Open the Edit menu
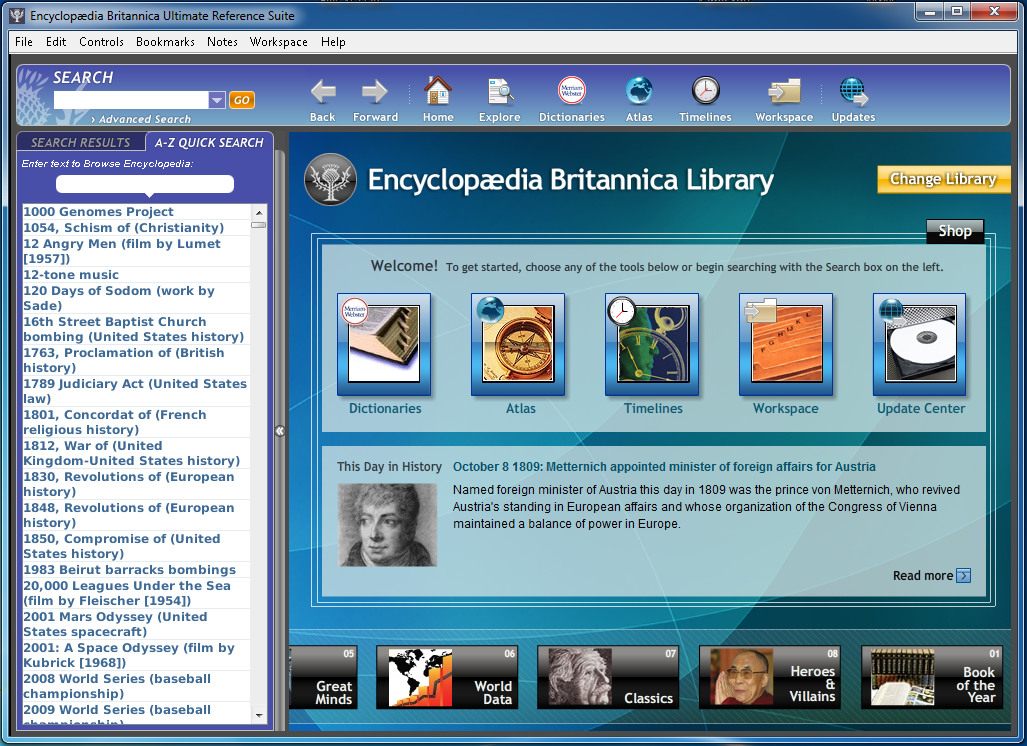Image resolution: width=1027 pixels, height=746 pixels. (56, 42)
